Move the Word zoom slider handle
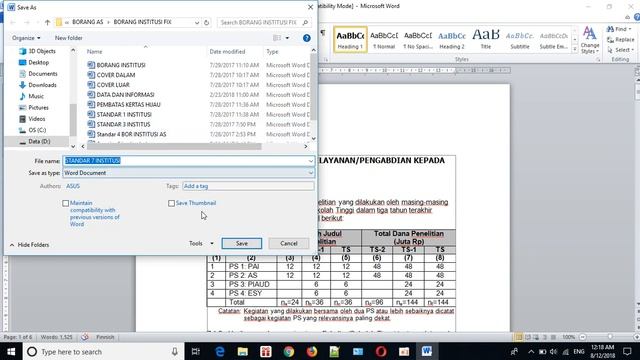This screenshot has width=640, height=360. pyautogui.click(x=610, y=337)
